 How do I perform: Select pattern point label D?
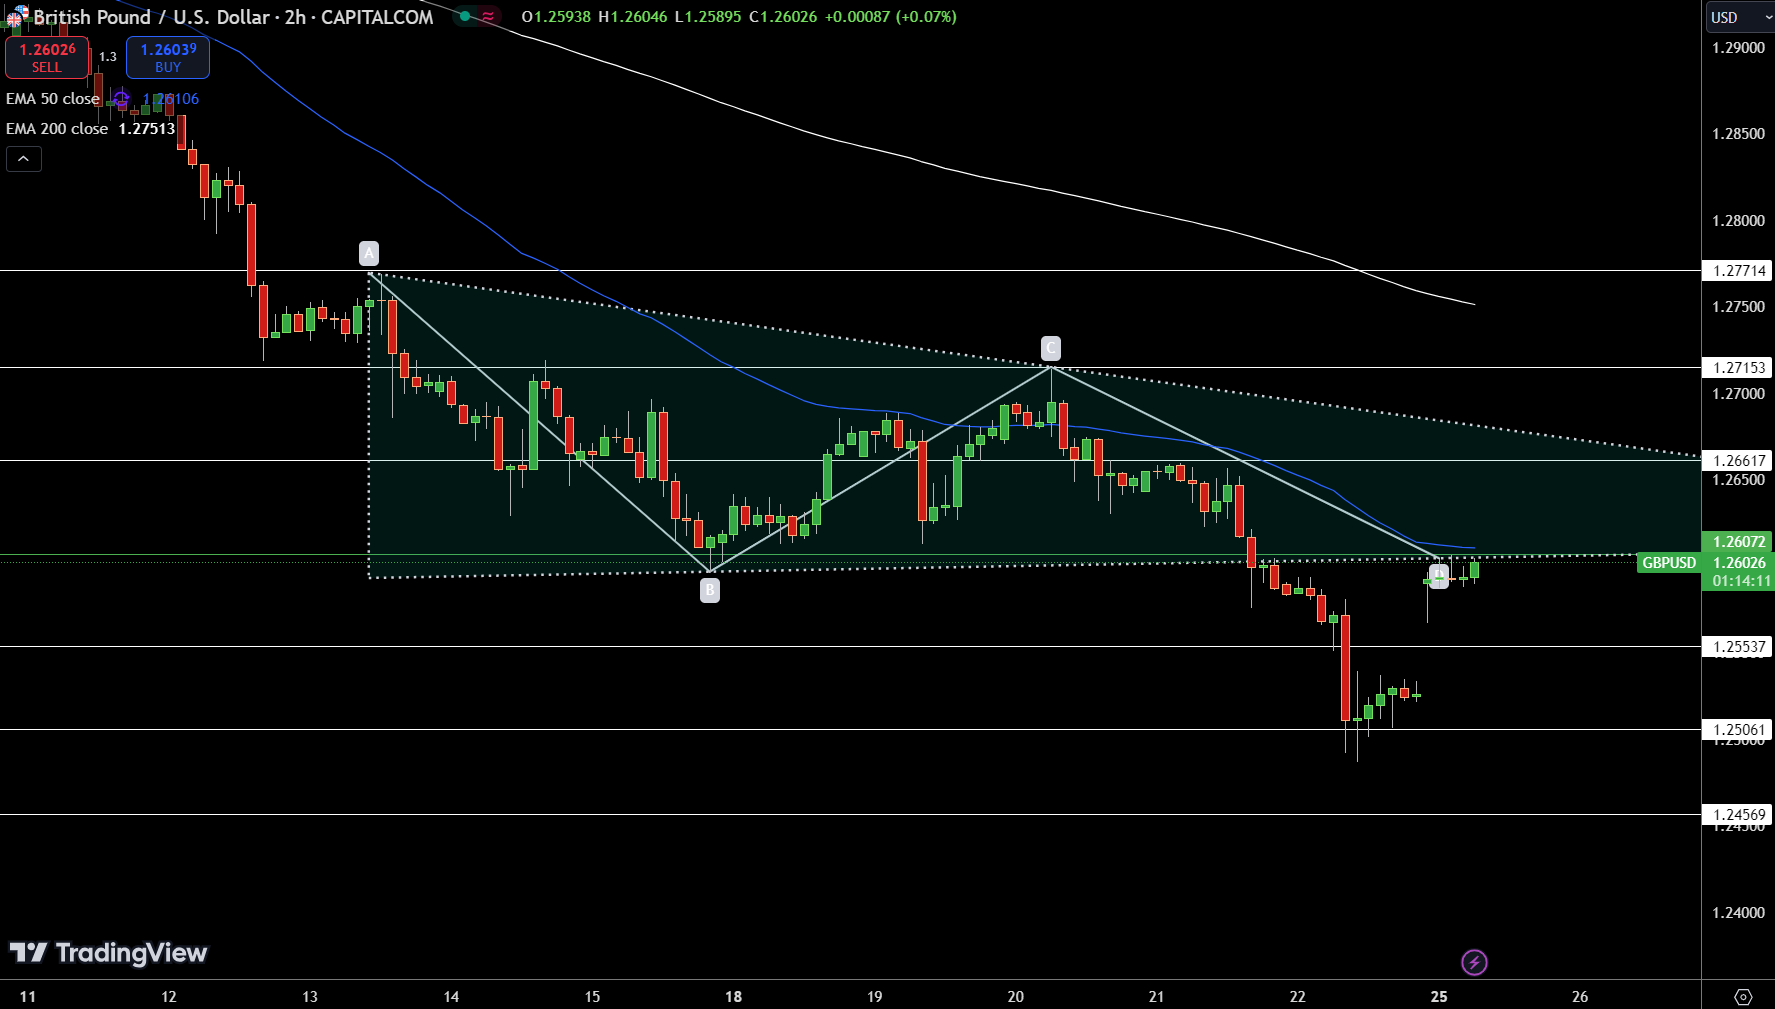click(1438, 576)
